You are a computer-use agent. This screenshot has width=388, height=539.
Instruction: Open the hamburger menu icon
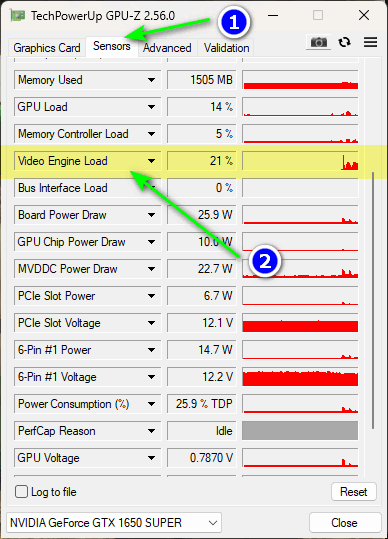click(370, 42)
